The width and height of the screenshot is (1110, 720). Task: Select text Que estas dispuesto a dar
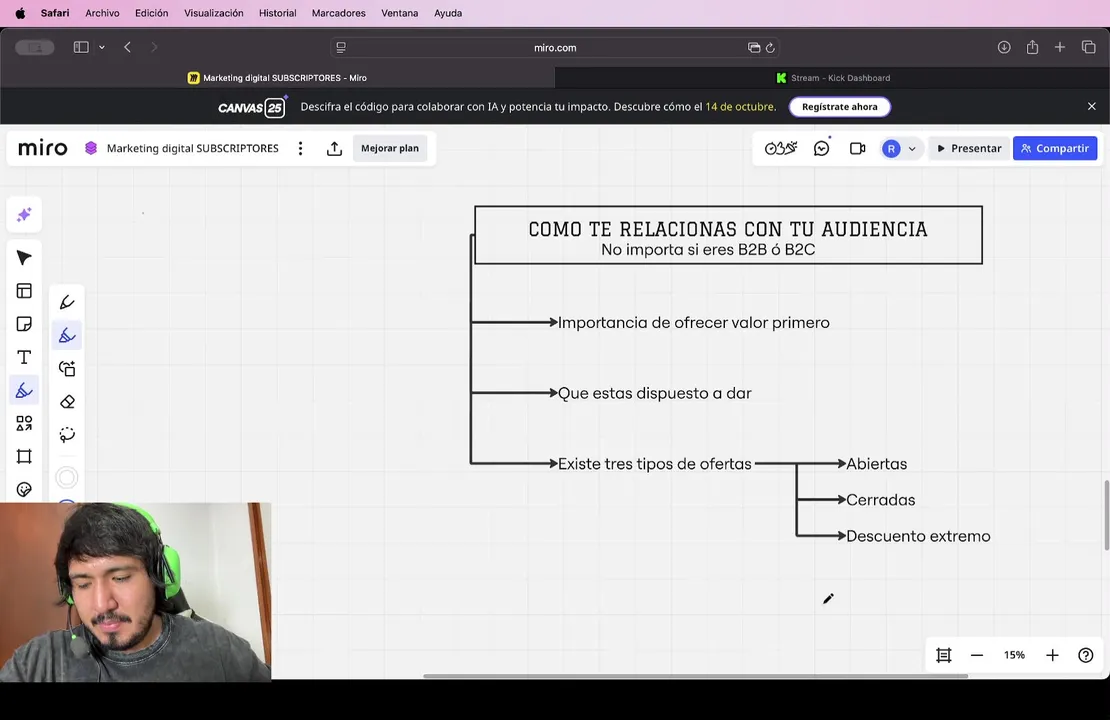point(655,393)
